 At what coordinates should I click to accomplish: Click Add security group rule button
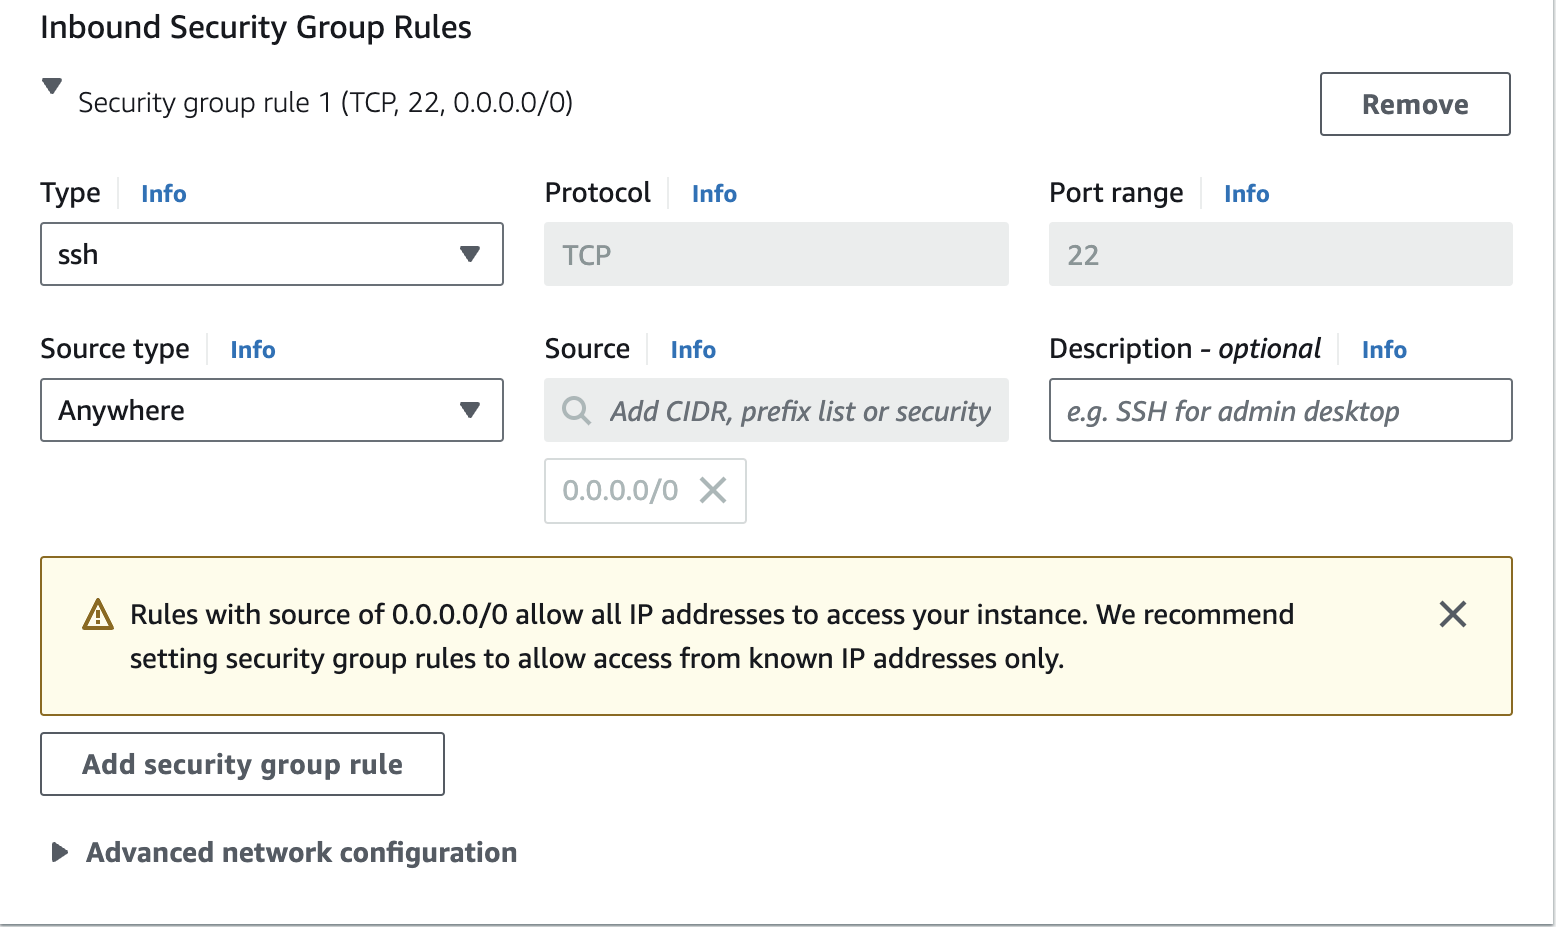[242, 764]
